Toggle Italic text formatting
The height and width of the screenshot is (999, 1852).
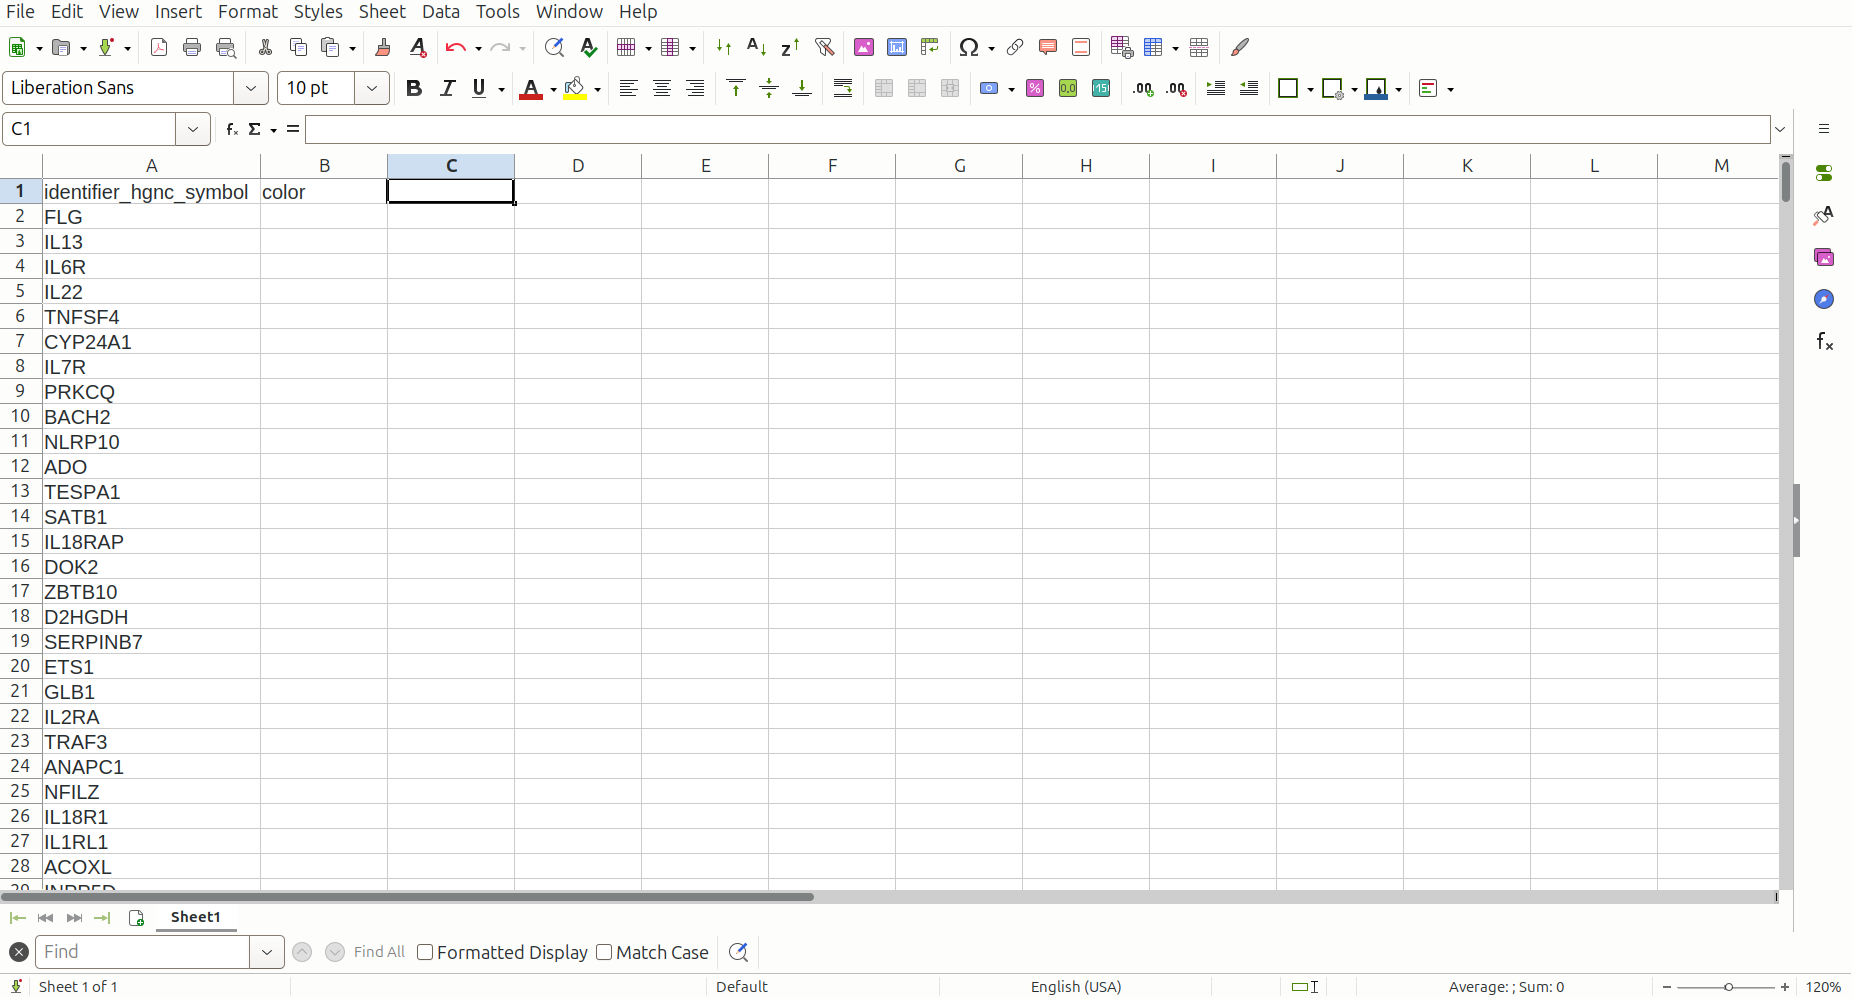tap(447, 89)
